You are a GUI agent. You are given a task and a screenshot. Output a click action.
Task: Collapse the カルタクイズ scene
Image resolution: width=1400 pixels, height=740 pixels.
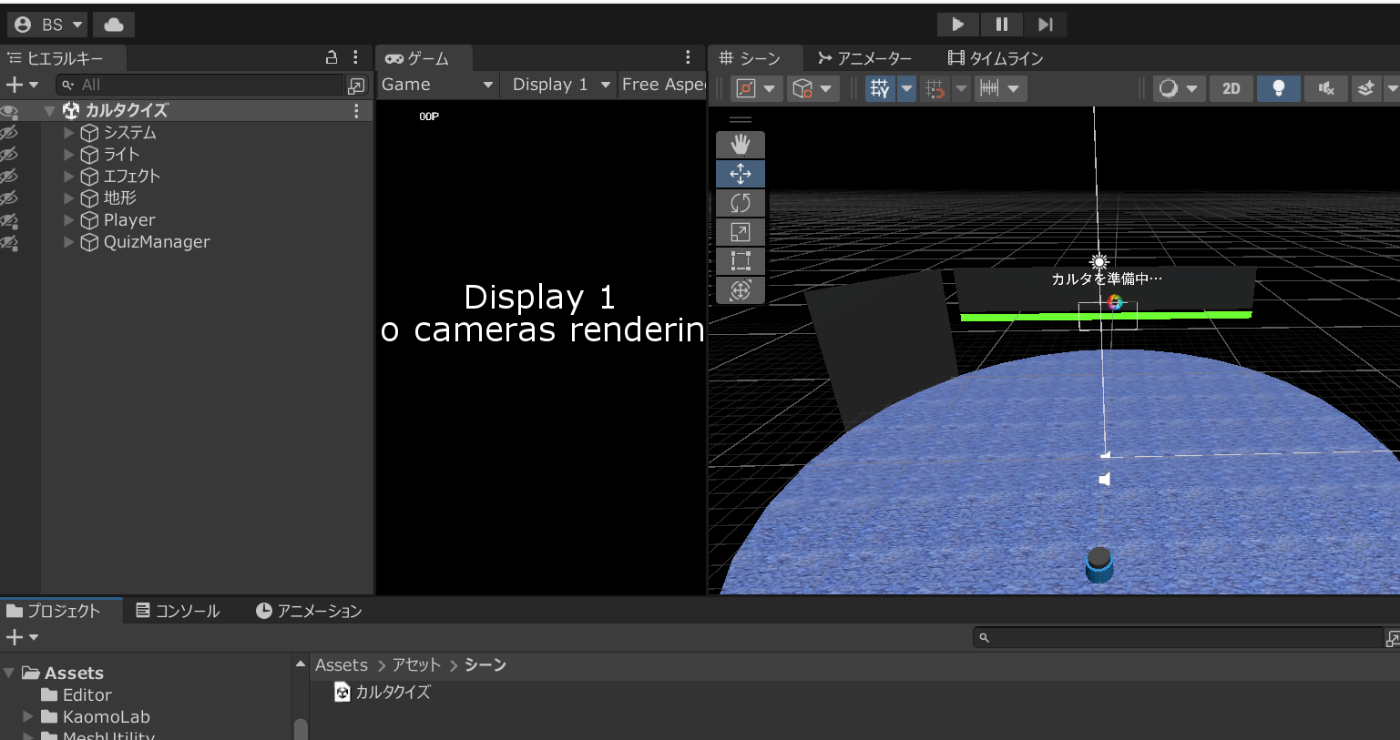point(50,111)
